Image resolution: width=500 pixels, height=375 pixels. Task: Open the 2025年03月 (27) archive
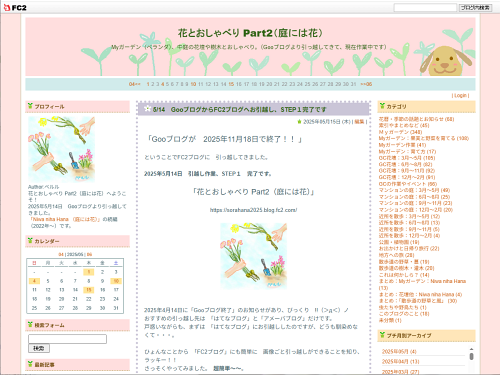(x=400, y=371)
